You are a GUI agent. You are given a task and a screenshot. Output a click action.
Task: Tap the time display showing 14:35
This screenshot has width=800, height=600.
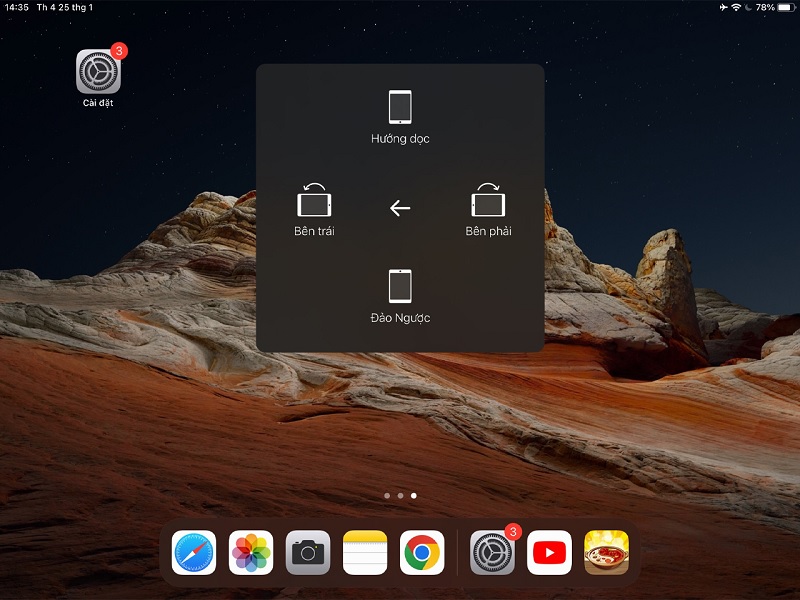pyautogui.click(x=16, y=8)
